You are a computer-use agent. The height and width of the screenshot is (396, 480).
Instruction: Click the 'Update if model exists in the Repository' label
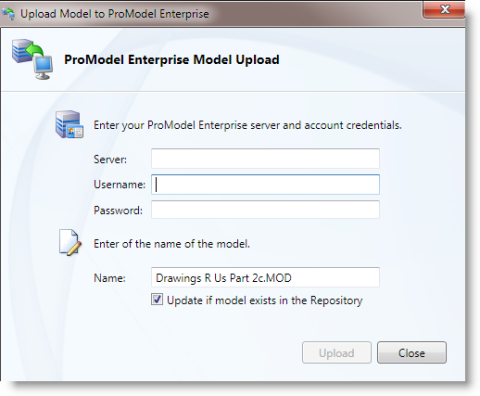pyautogui.click(x=265, y=300)
